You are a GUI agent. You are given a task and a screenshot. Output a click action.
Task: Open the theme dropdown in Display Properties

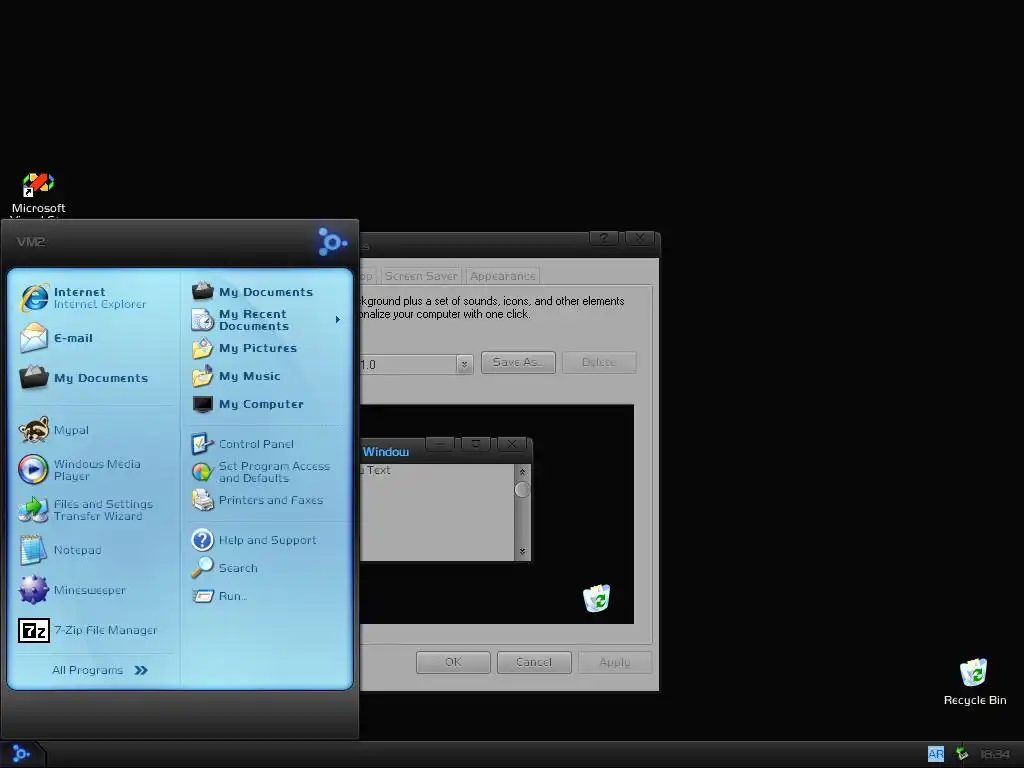click(464, 364)
